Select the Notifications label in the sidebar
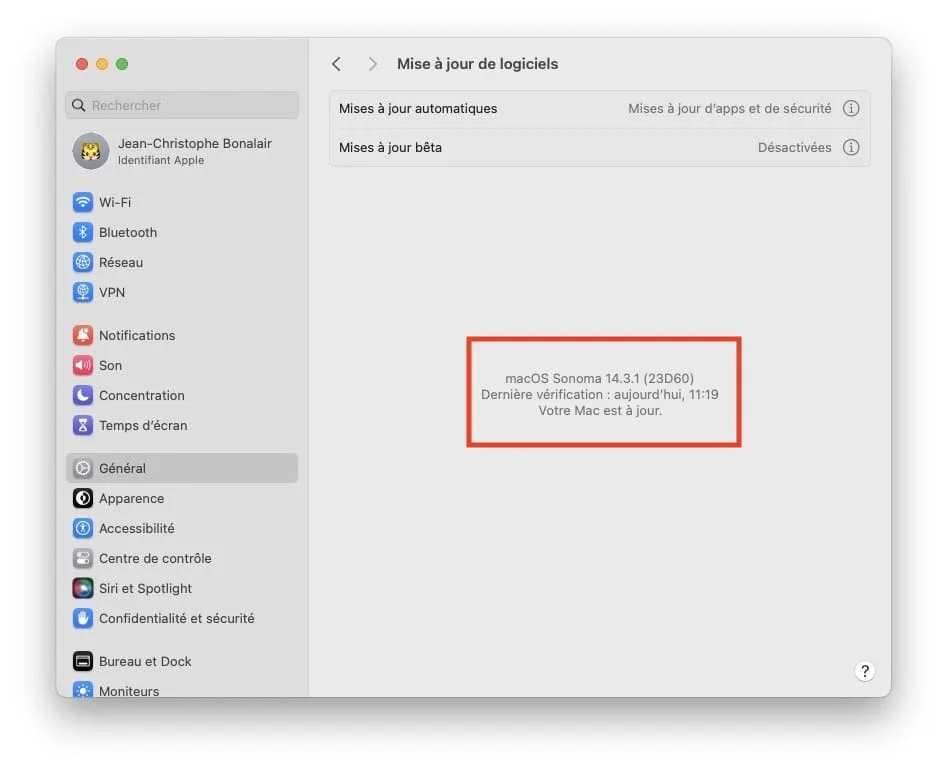 coord(137,335)
